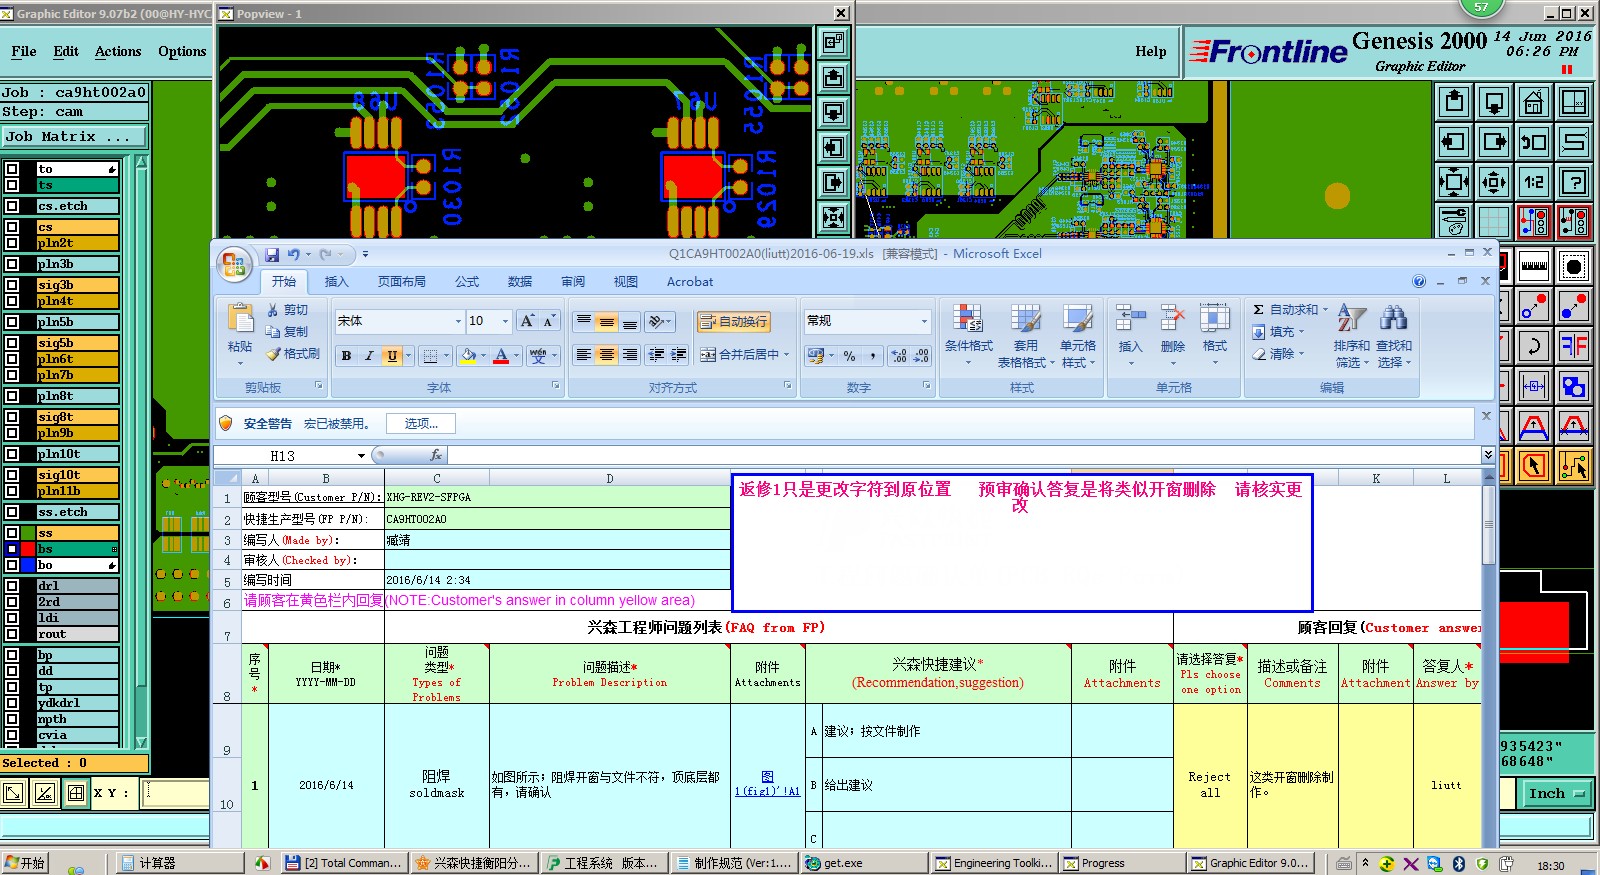The image size is (1600, 875).
Task: Open fill color dropdown arrow in Excel
Action: click(483, 355)
